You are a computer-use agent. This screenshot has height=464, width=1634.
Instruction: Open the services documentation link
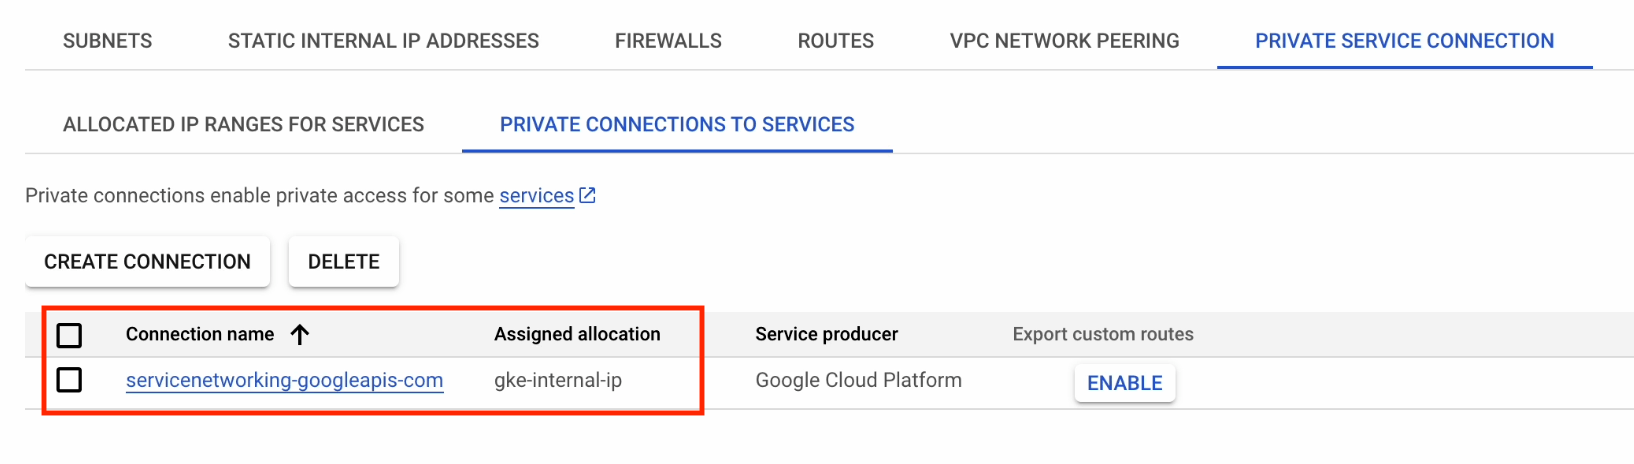coord(536,196)
